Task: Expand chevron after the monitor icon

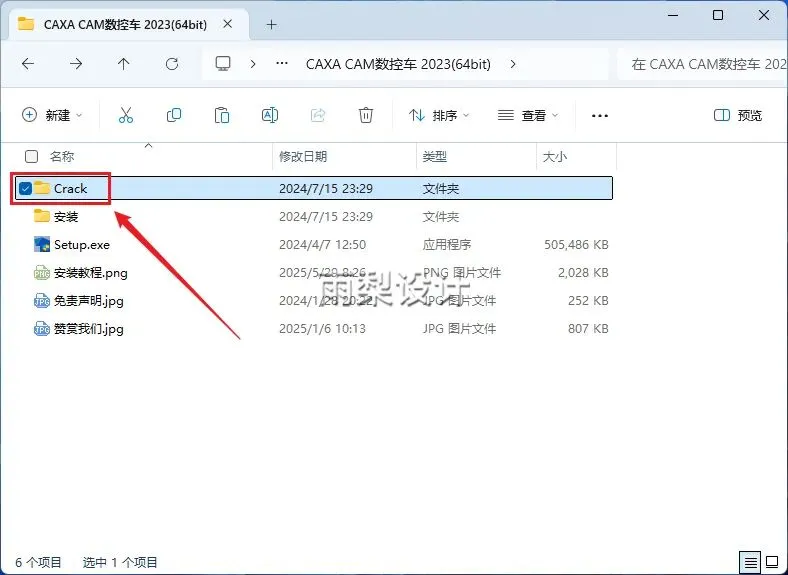Action: click(x=253, y=64)
